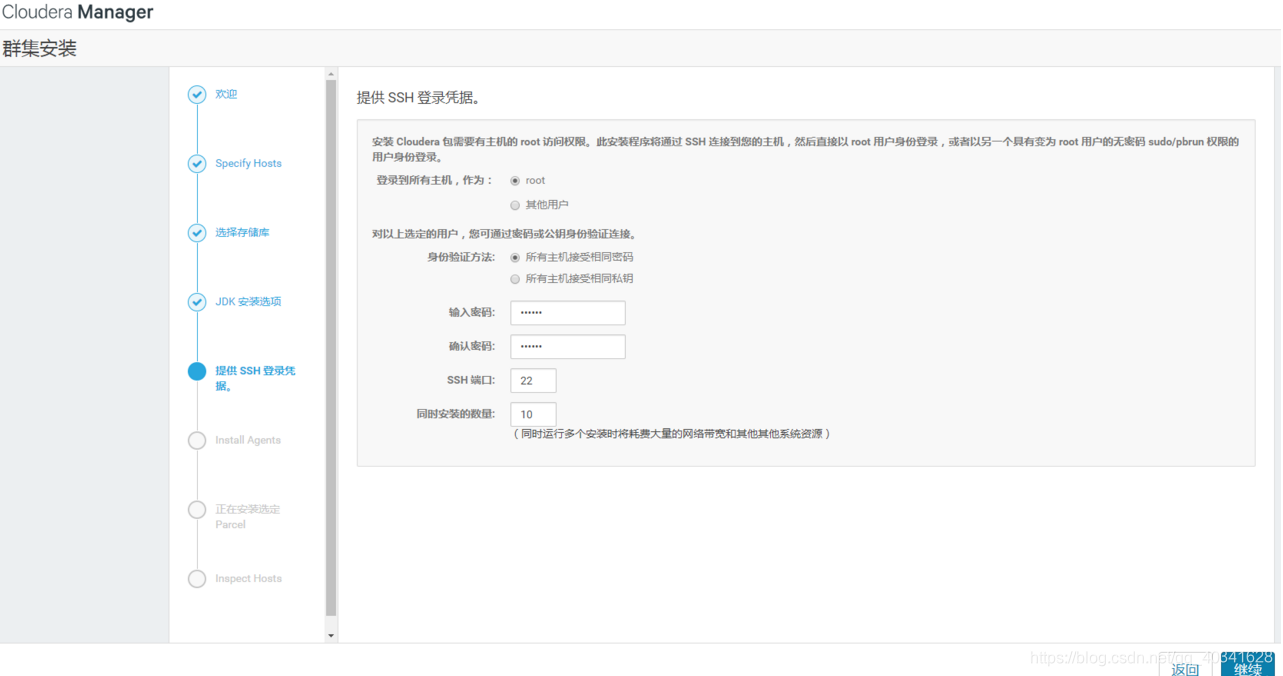Choose 所有主机接受相同密码 authentication method
Viewport: 1283px width, 676px height.
click(x=515, y=257)
